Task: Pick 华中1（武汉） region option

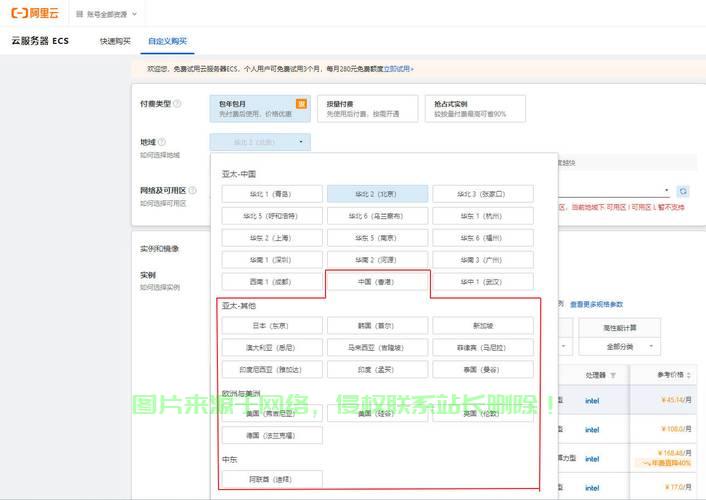Action: 483,282
